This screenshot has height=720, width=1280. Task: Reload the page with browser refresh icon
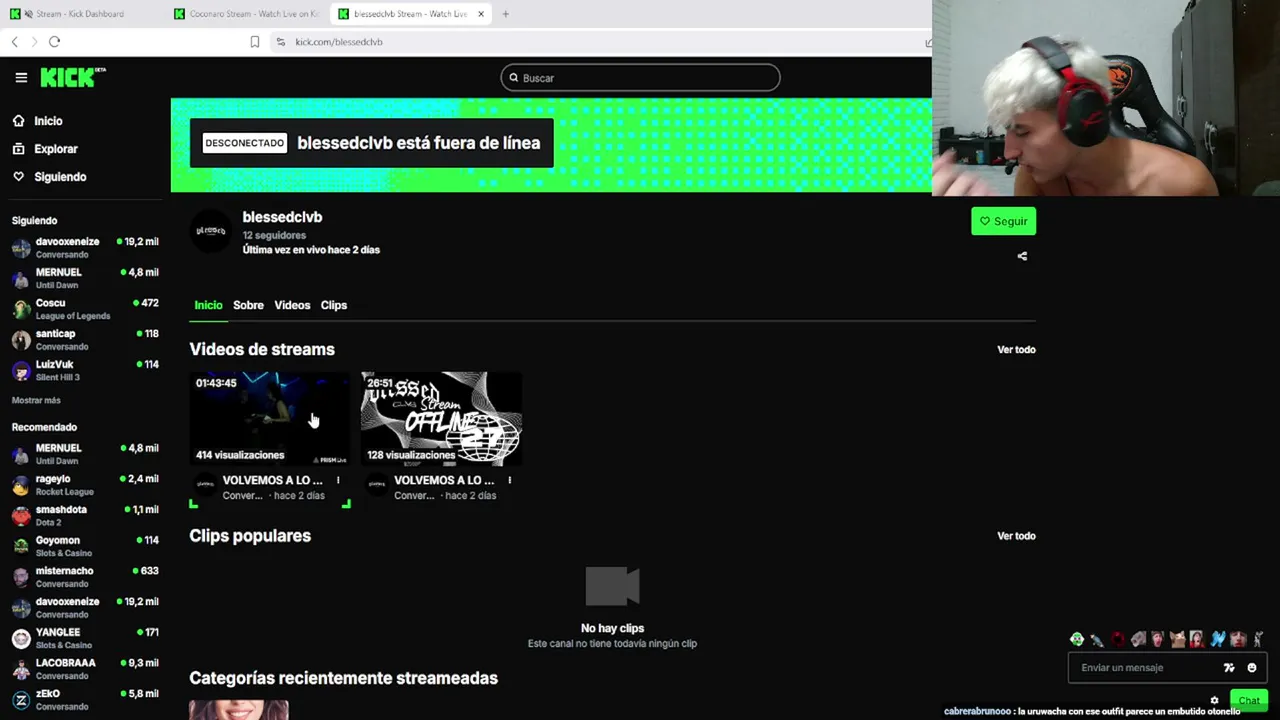55,42
